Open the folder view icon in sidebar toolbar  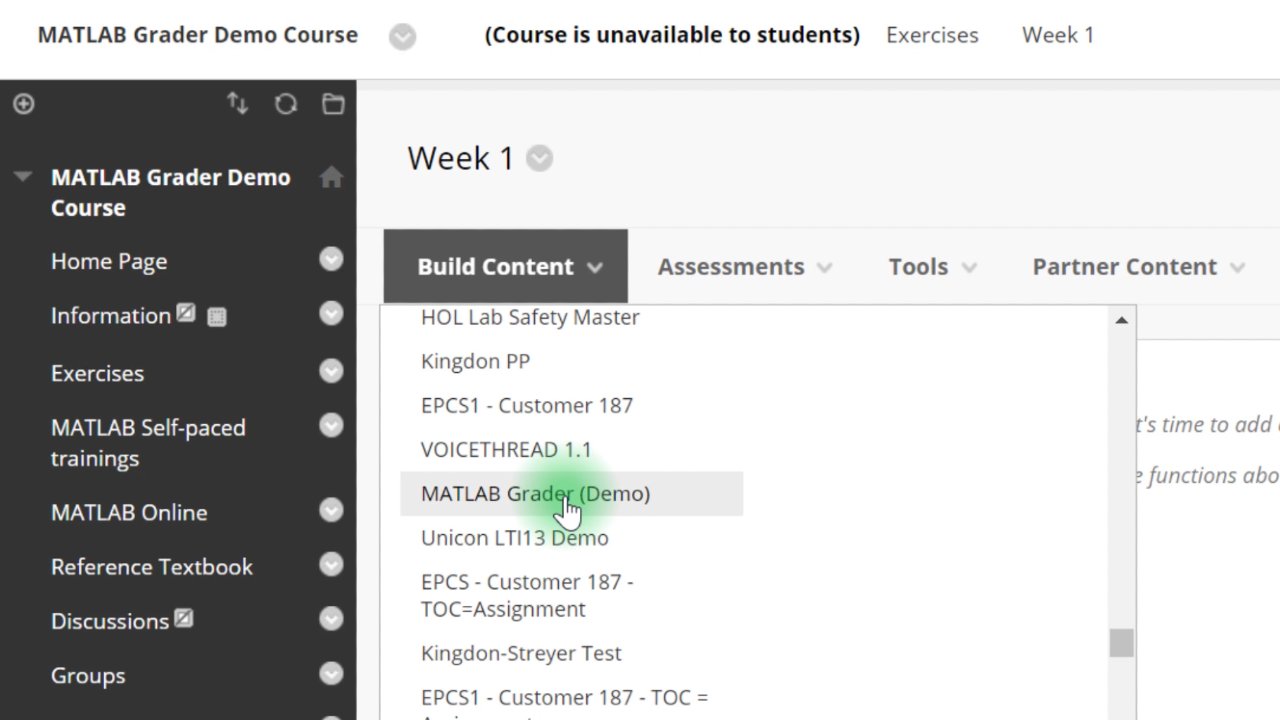pos(333,103)
